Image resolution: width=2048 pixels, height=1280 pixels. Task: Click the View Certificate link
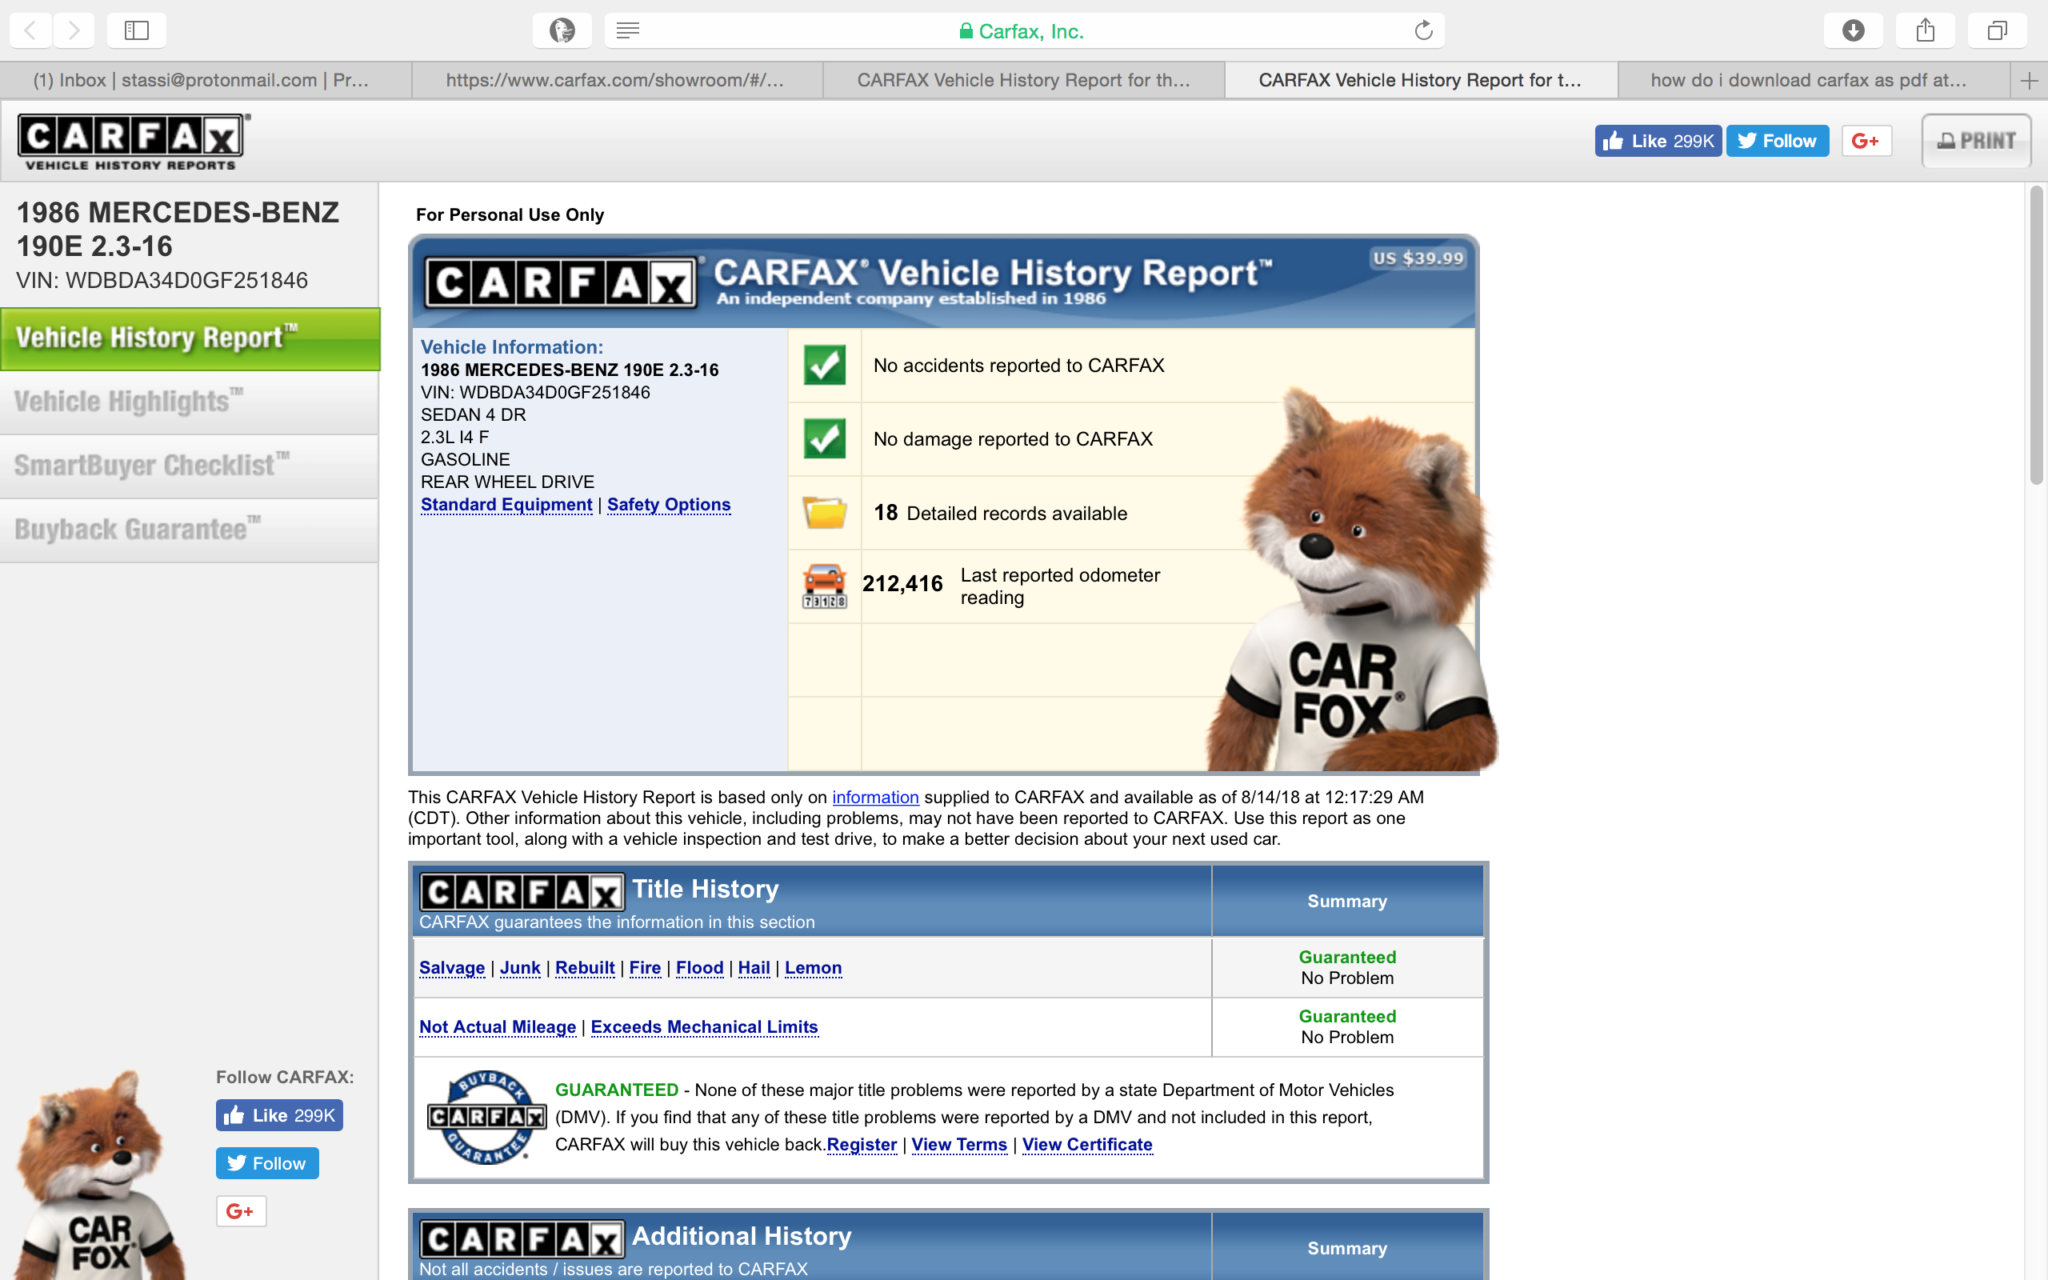(x=1087, y=1144)
